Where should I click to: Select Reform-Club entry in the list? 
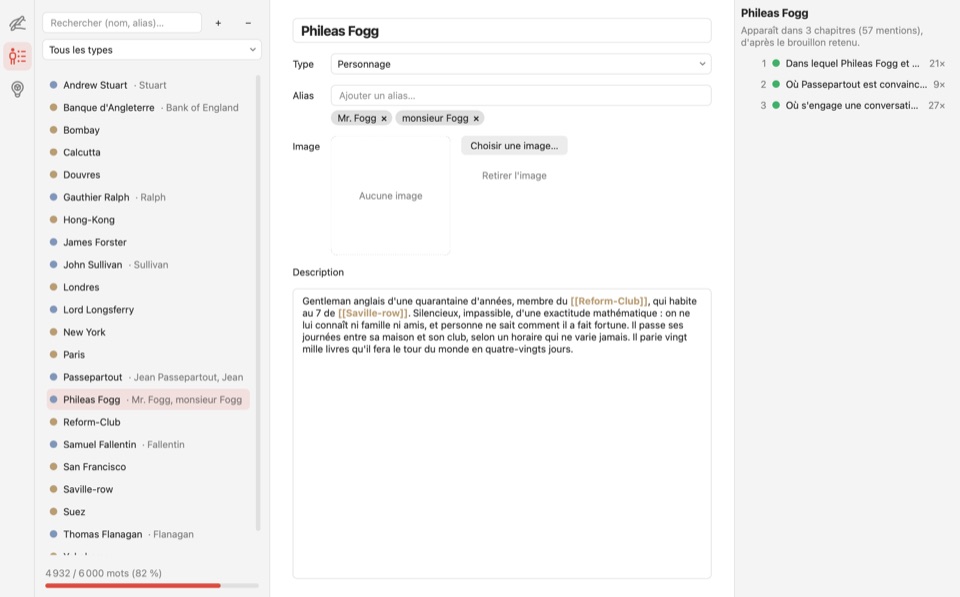[x=148, y=422]
